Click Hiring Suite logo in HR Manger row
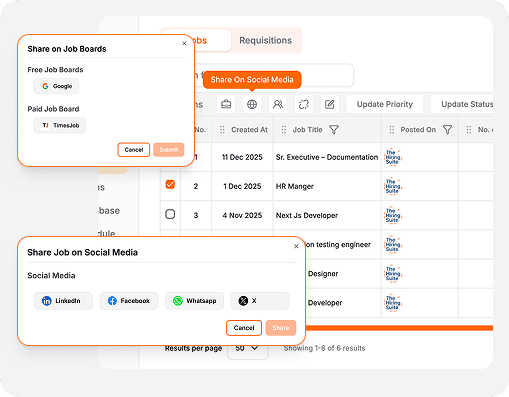 [x=393, y=186]
